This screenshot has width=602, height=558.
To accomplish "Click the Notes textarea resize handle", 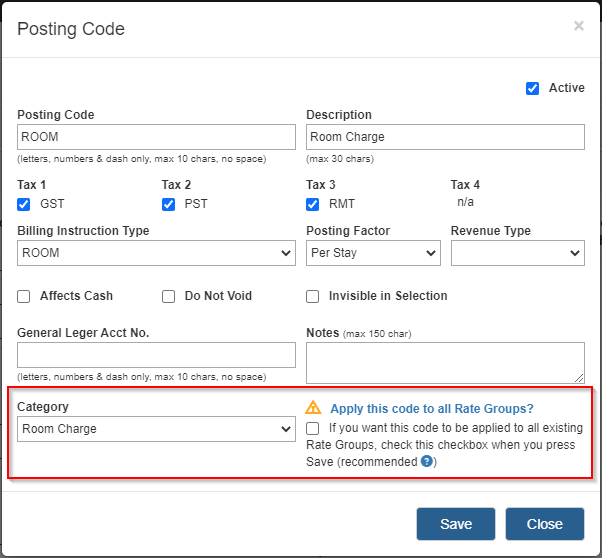I will (579, 378).
